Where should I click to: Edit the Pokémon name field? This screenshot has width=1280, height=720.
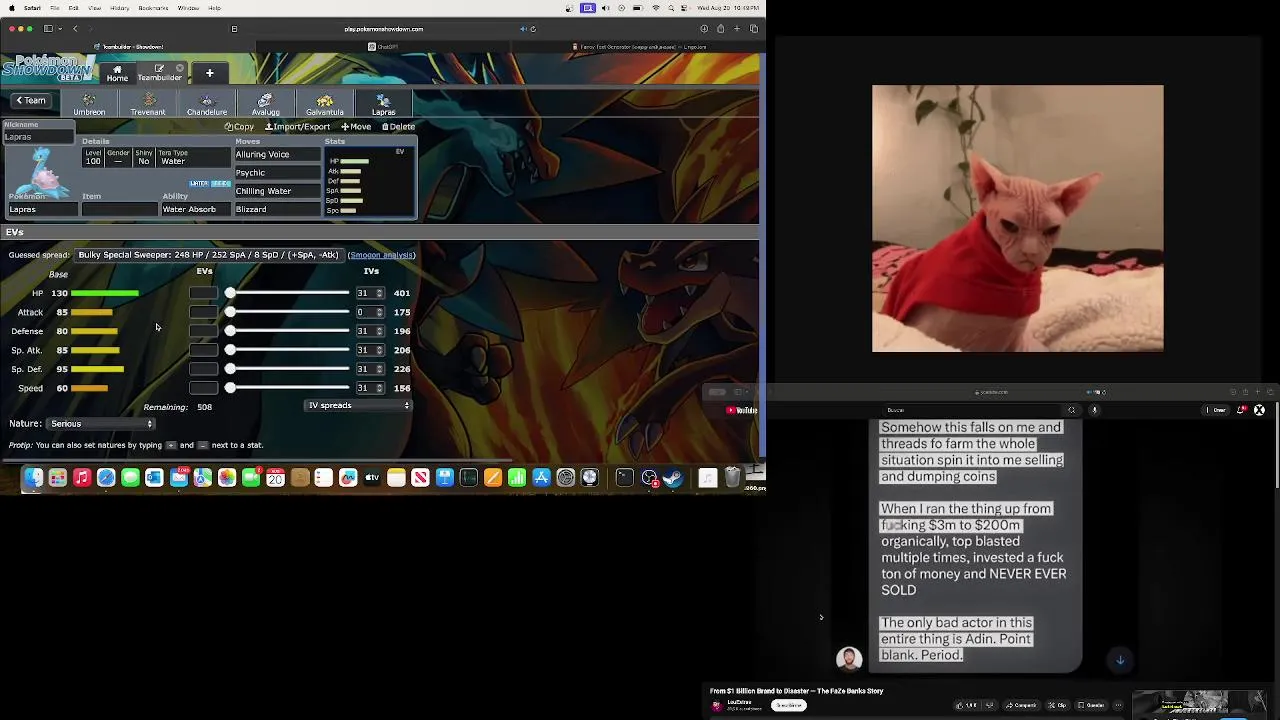pos(42,209)
